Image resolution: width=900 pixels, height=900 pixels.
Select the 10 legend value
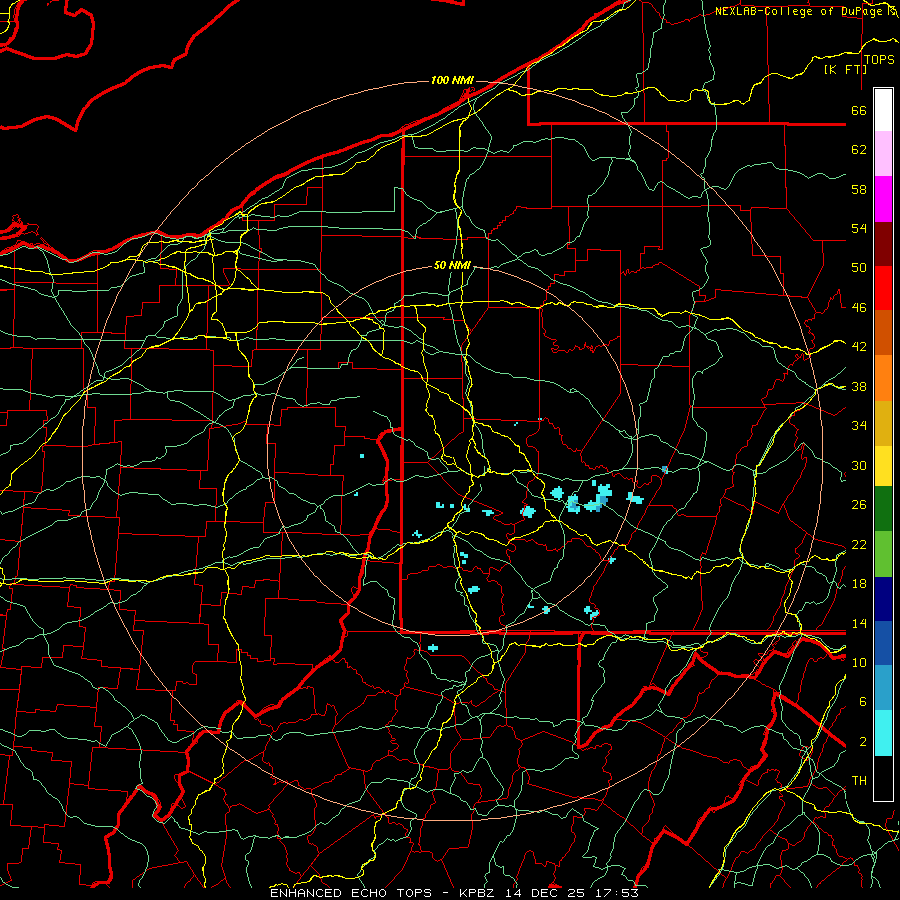(x=859, y=662)
